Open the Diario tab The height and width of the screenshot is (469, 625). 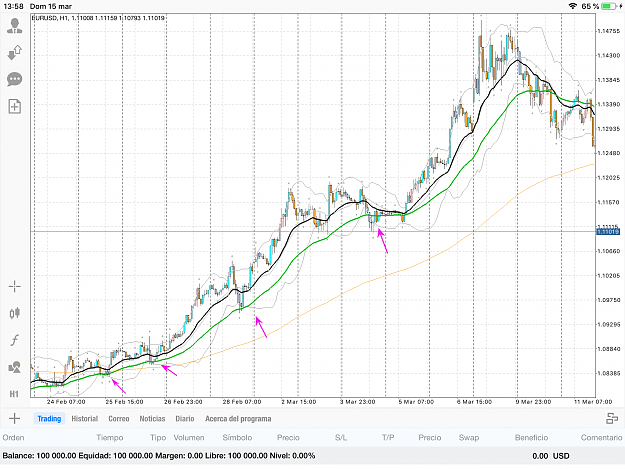(185, 419)
